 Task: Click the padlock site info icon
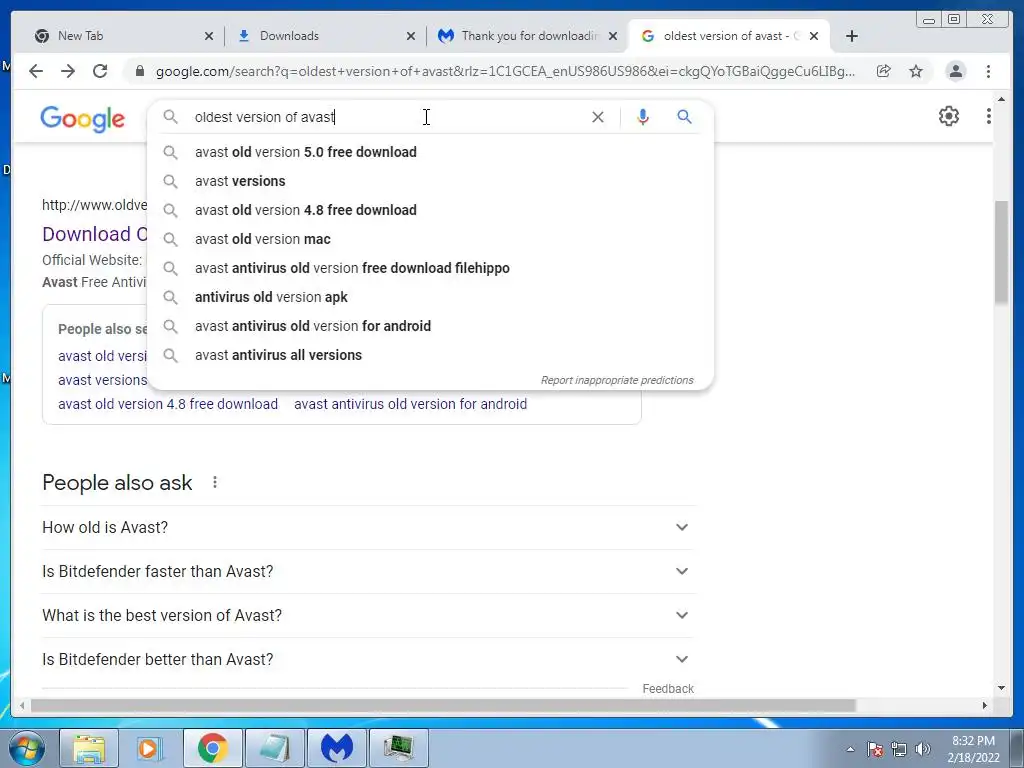[x=139, y=71]
